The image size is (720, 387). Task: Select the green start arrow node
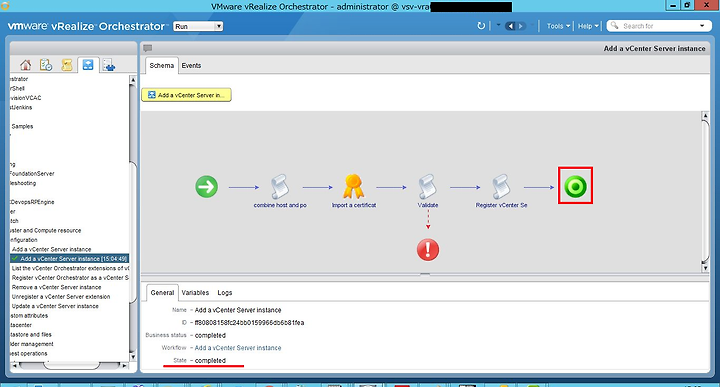click(x=207, y=187)
